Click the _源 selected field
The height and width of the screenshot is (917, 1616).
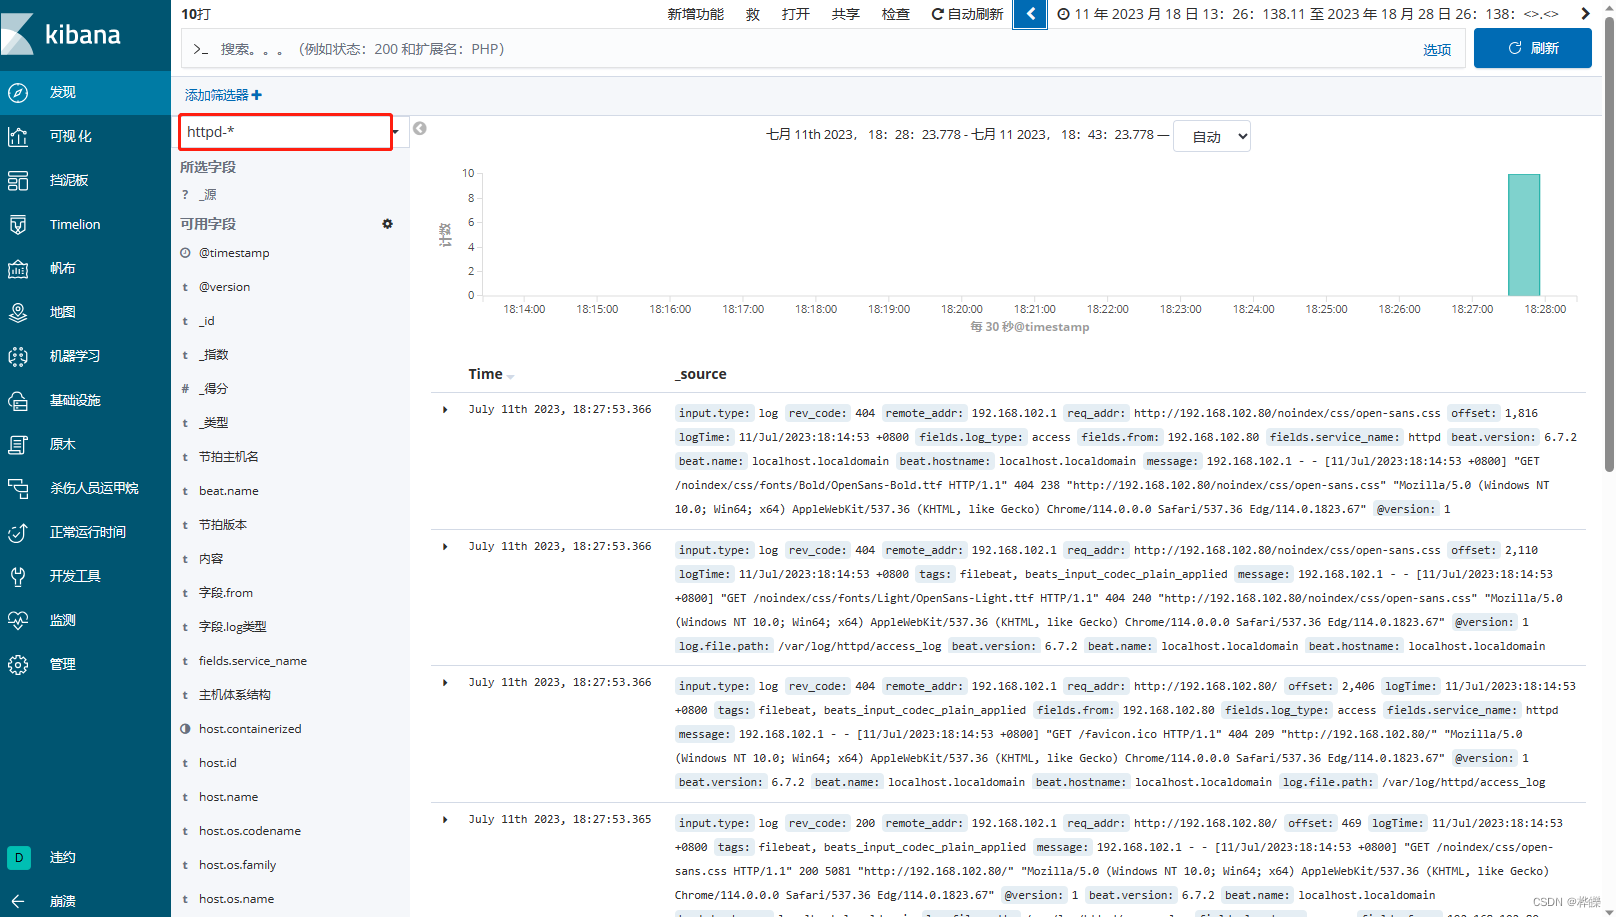pos(207,195)
